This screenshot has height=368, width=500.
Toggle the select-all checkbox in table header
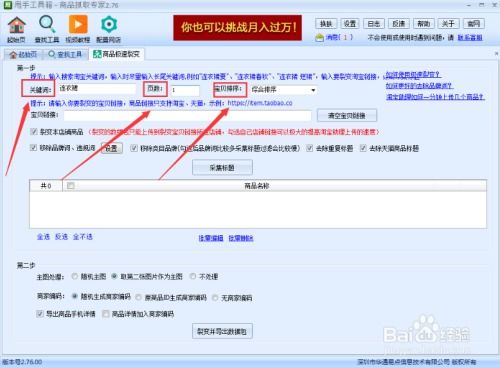(x=70, y=186)
